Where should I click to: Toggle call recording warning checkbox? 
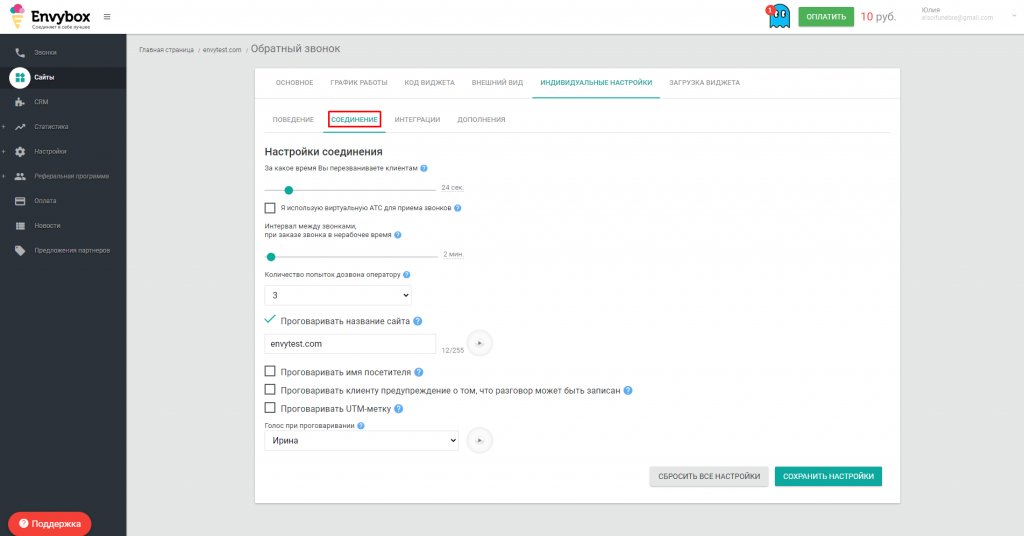click(x=270, y=390)
